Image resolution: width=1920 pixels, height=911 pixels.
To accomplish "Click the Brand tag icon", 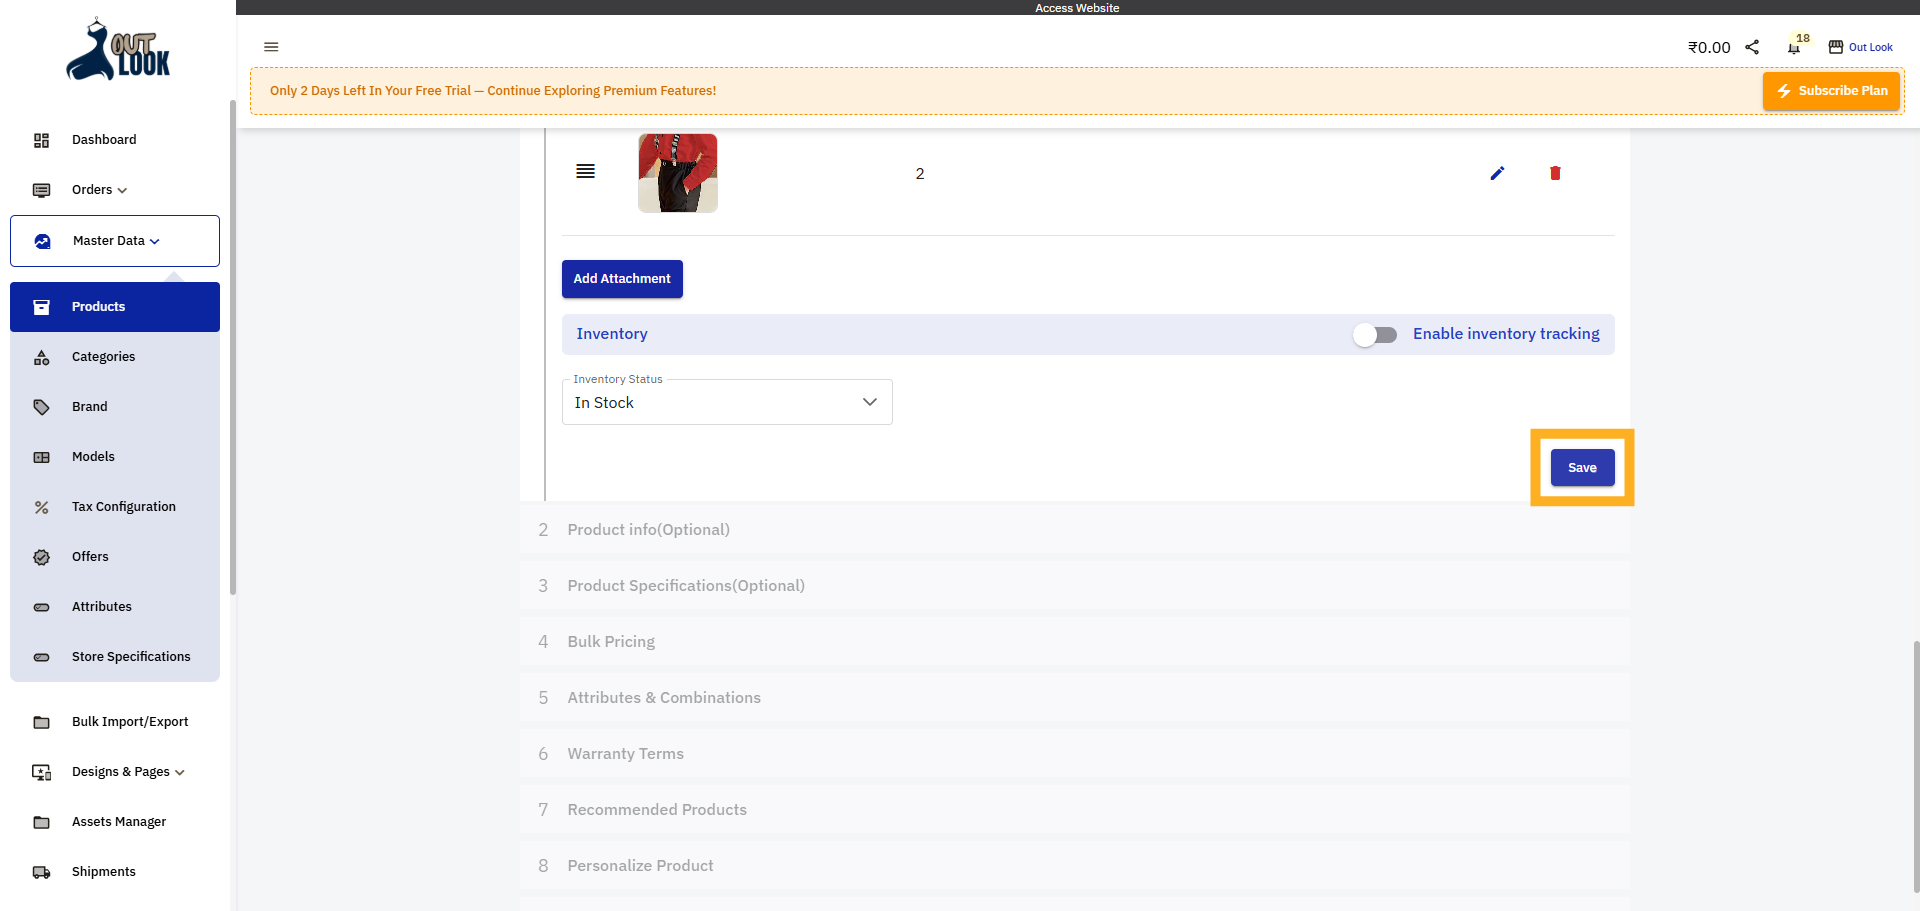I will [x=41, y=407].
